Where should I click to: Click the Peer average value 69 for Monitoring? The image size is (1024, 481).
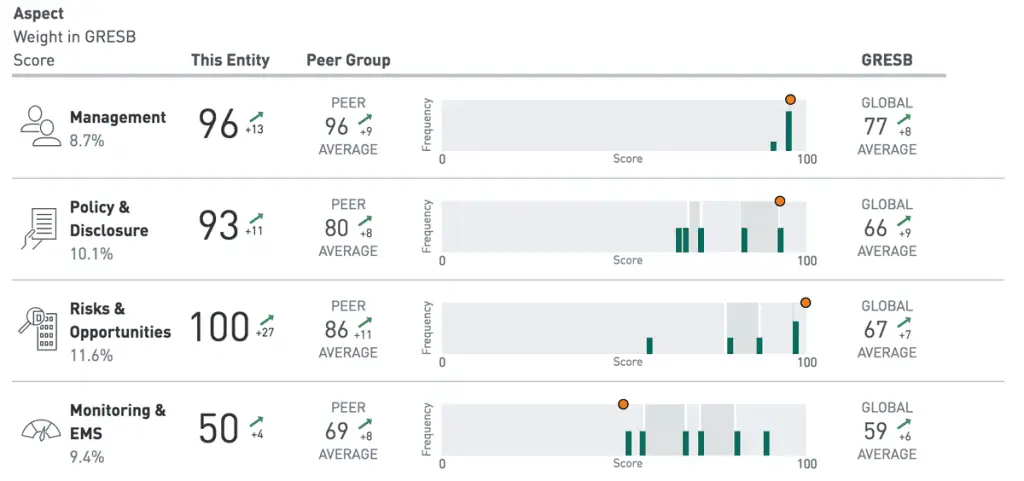tap(336, 431)
